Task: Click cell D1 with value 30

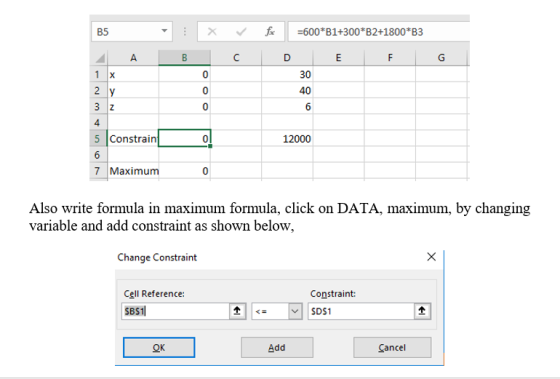Action: [x=287, y=74]
